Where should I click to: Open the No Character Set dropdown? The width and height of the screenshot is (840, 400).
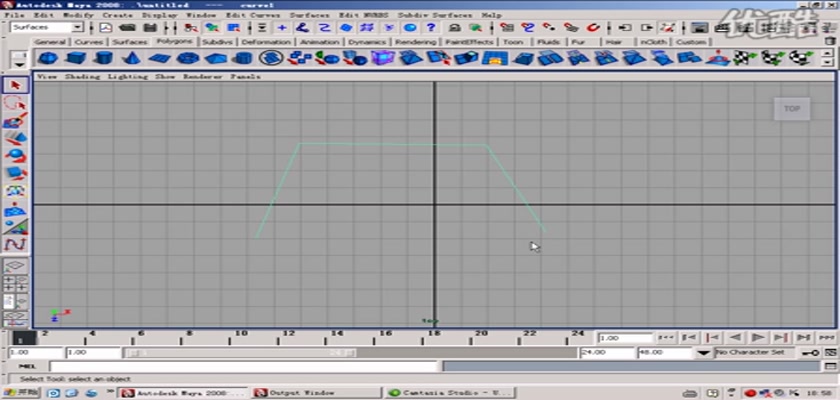tap(756, 353)
